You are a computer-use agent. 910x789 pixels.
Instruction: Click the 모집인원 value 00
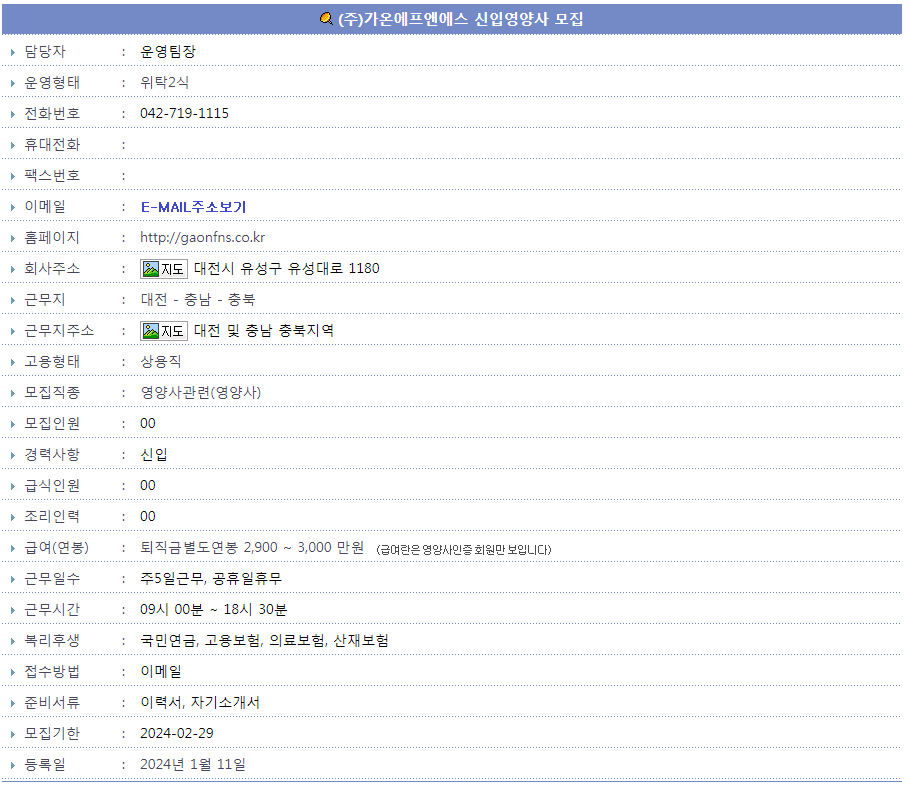click(x=148, y=424)
